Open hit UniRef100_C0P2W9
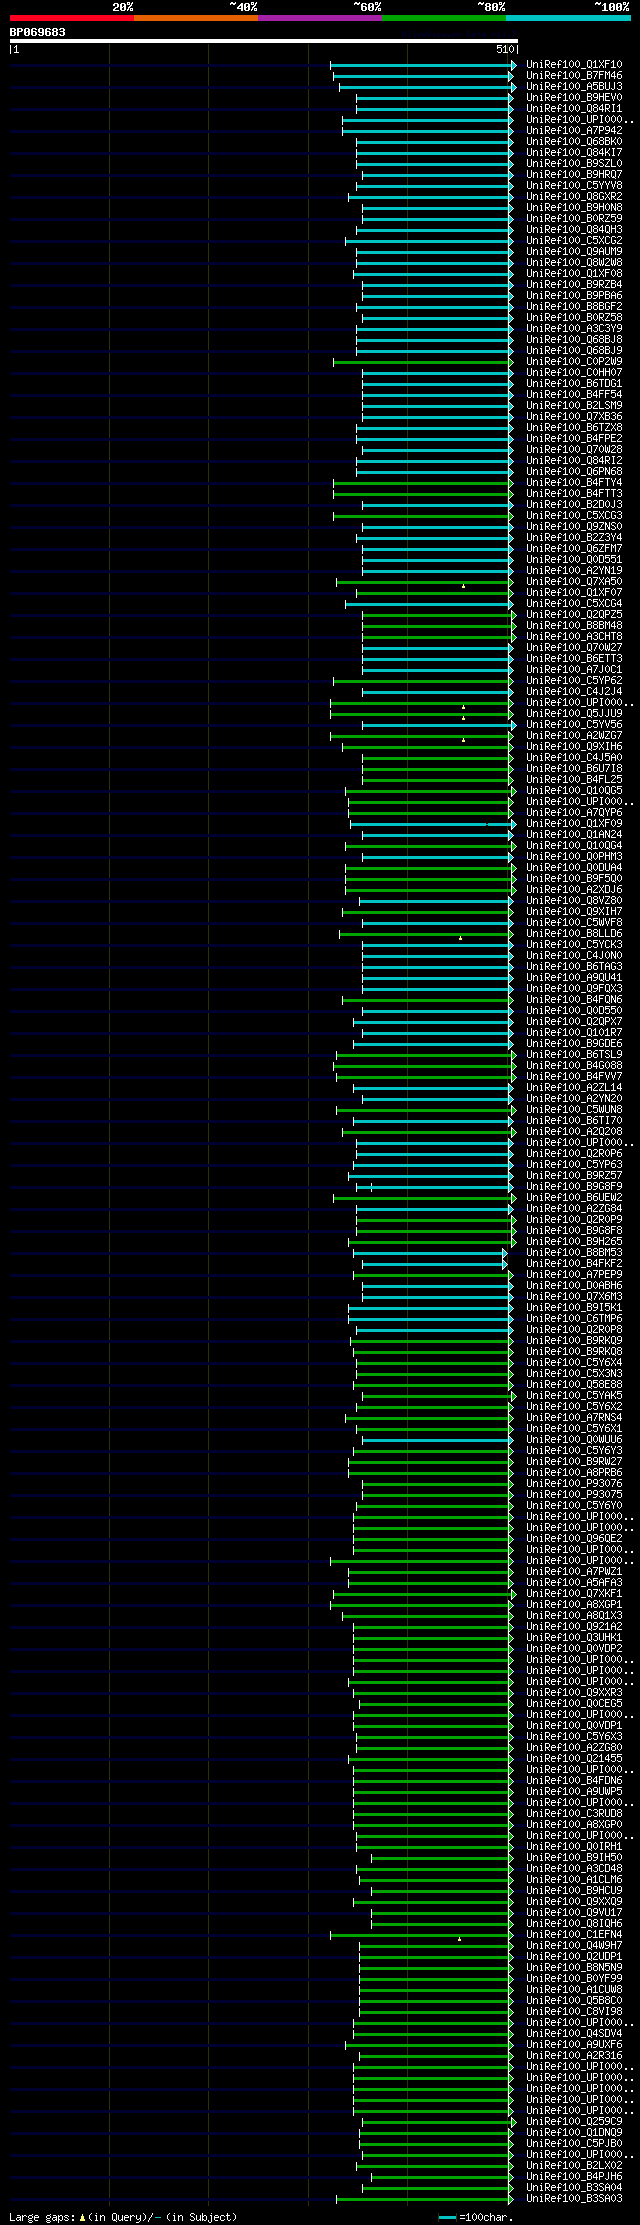Image resolution: width=640 pixels, height=2225 pixels. pyautogui.click(x=574, y=362)
